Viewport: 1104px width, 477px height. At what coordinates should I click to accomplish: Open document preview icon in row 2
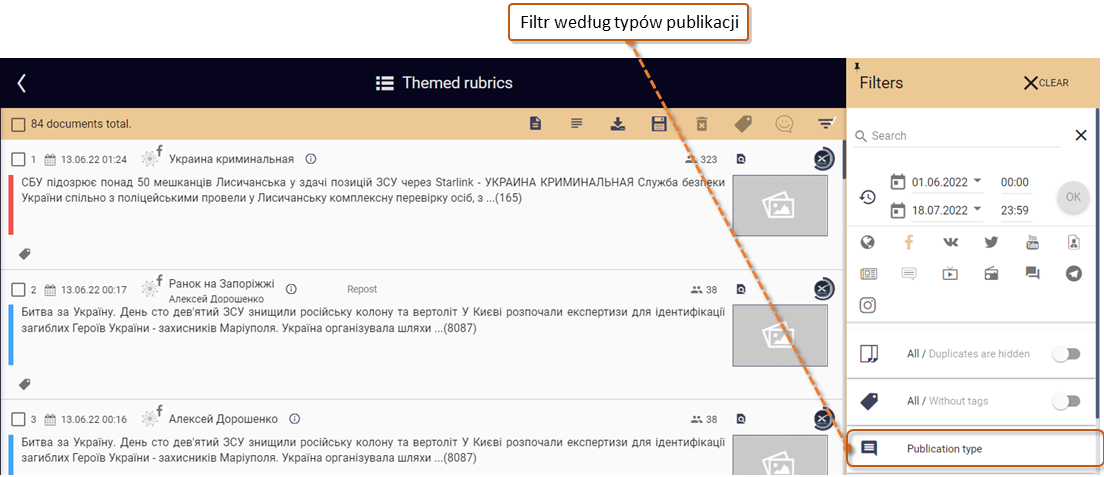tap(741, 289)
